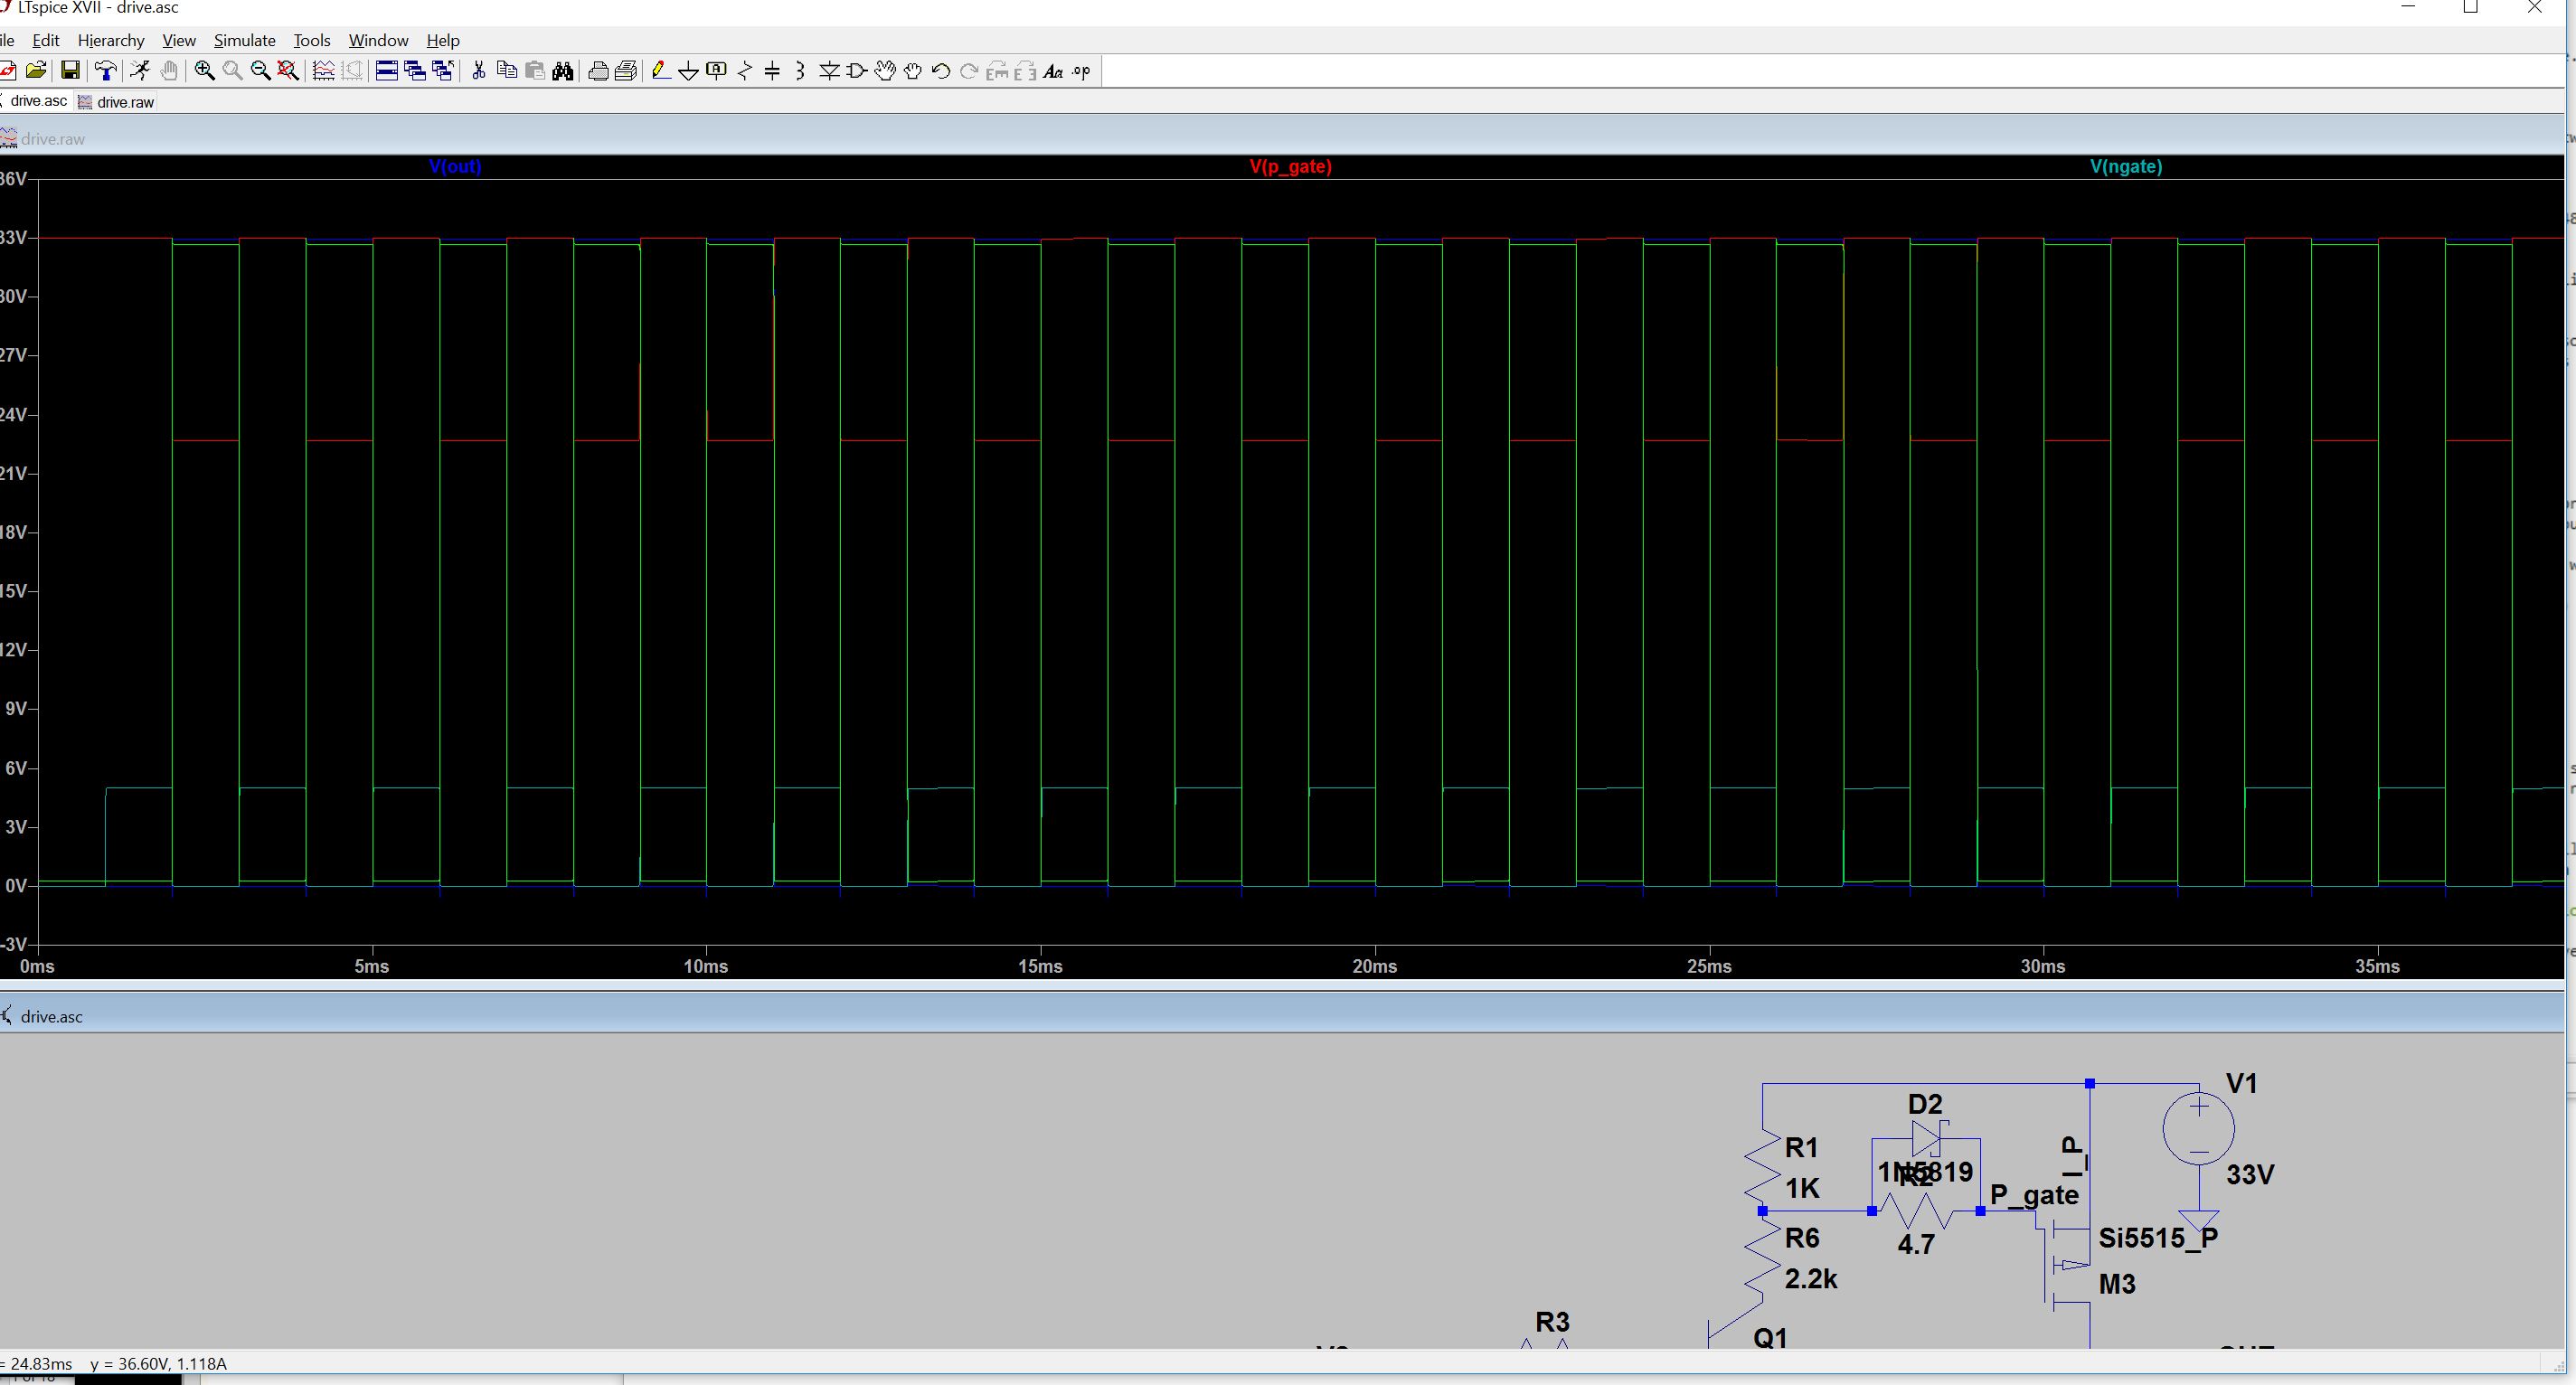2576x1385 pixels.
Task: Select the Label Net tool
Action: pyautogui.click(x=716, y=70)
